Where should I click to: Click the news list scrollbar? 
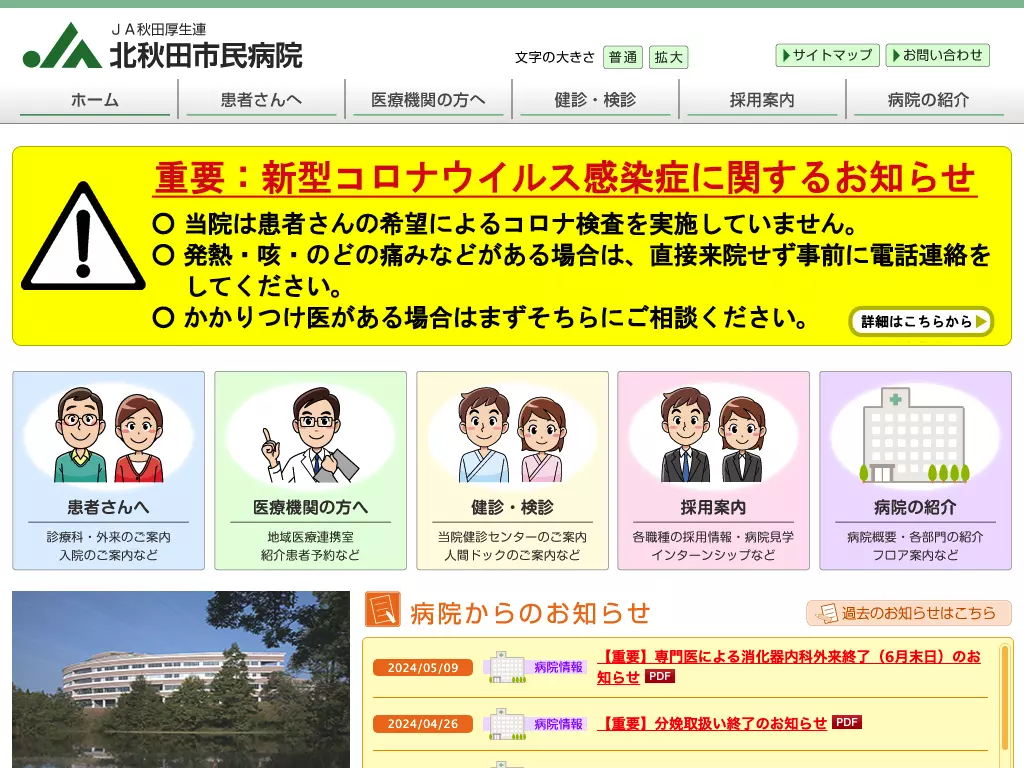pos(1006,699)
